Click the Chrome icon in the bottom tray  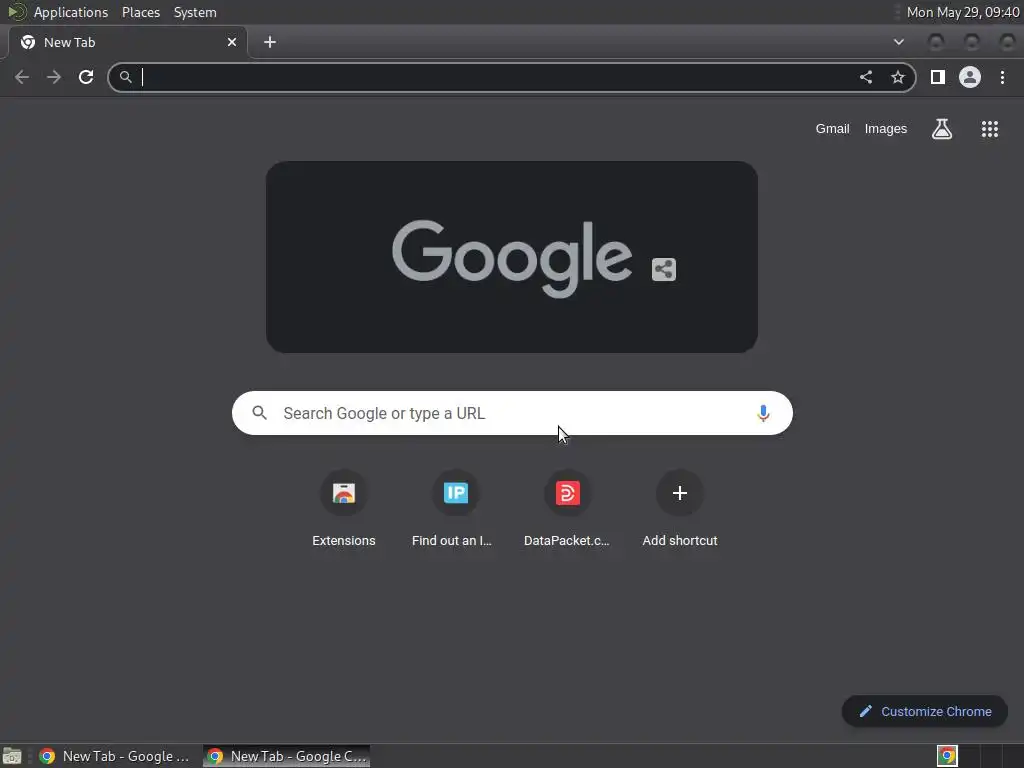pyautogui.click(x=947, y=756)
